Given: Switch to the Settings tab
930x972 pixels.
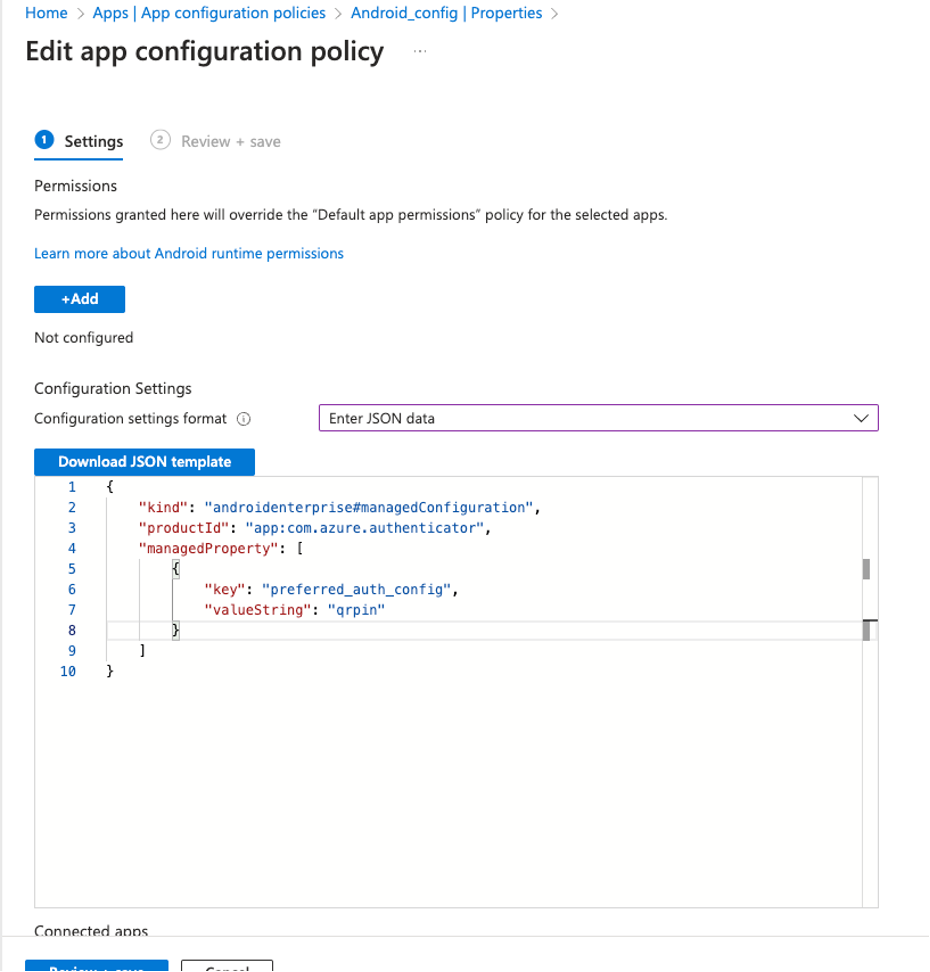Looking at the screenshot, I should [x=93, y=141].
